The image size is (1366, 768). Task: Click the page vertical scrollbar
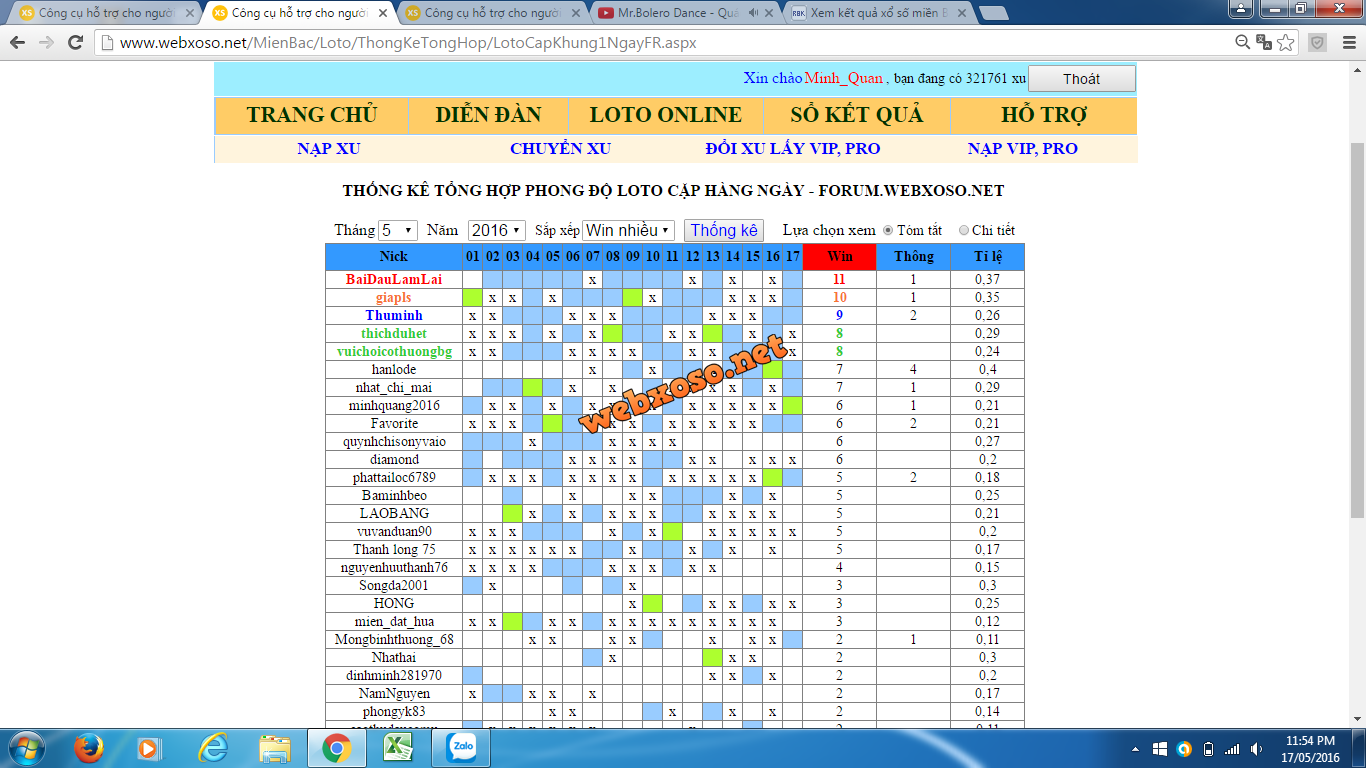point(1357,330)
